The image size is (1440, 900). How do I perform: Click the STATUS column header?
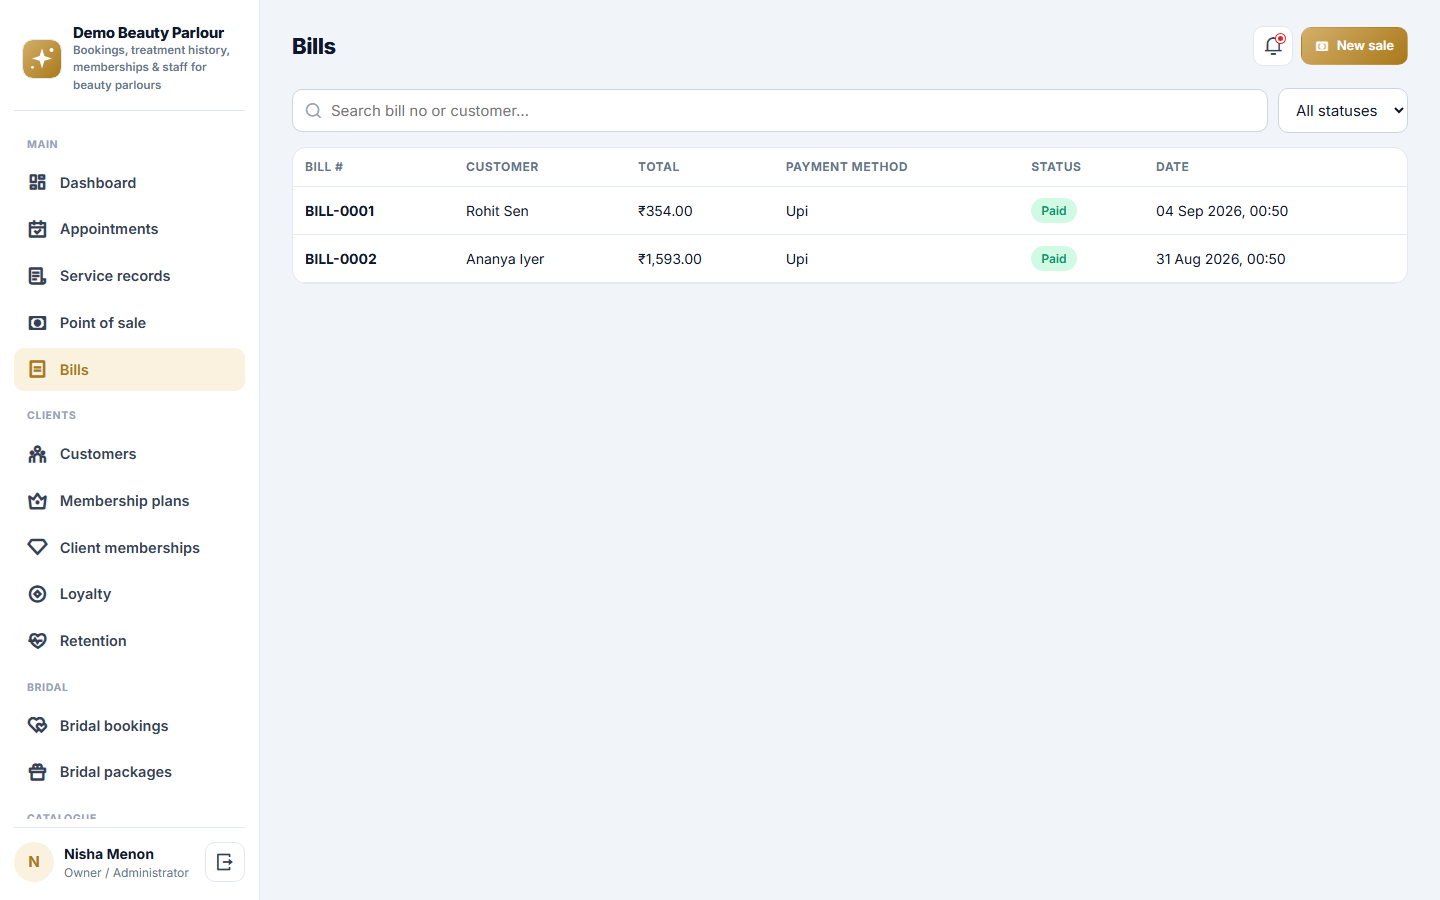click(1056, 167)
